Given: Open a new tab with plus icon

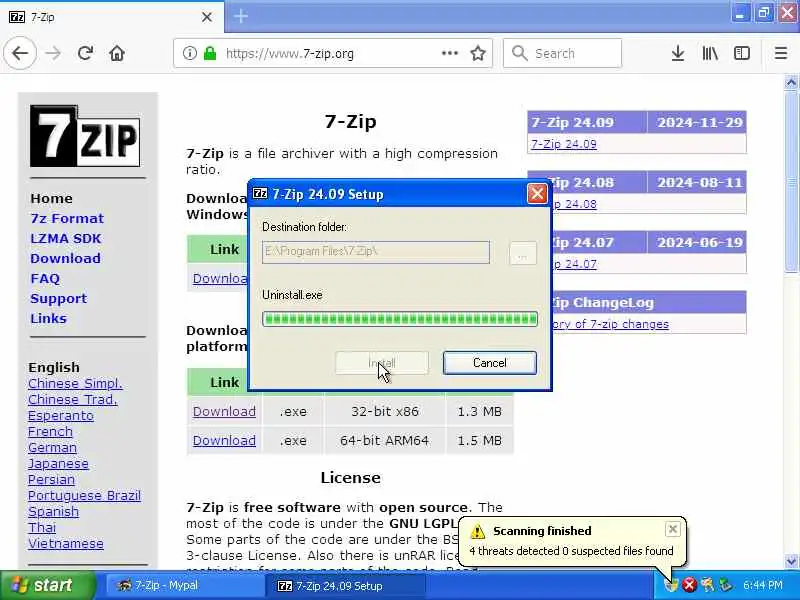Looking at the screenshot, I should click(x=241, y=16).
